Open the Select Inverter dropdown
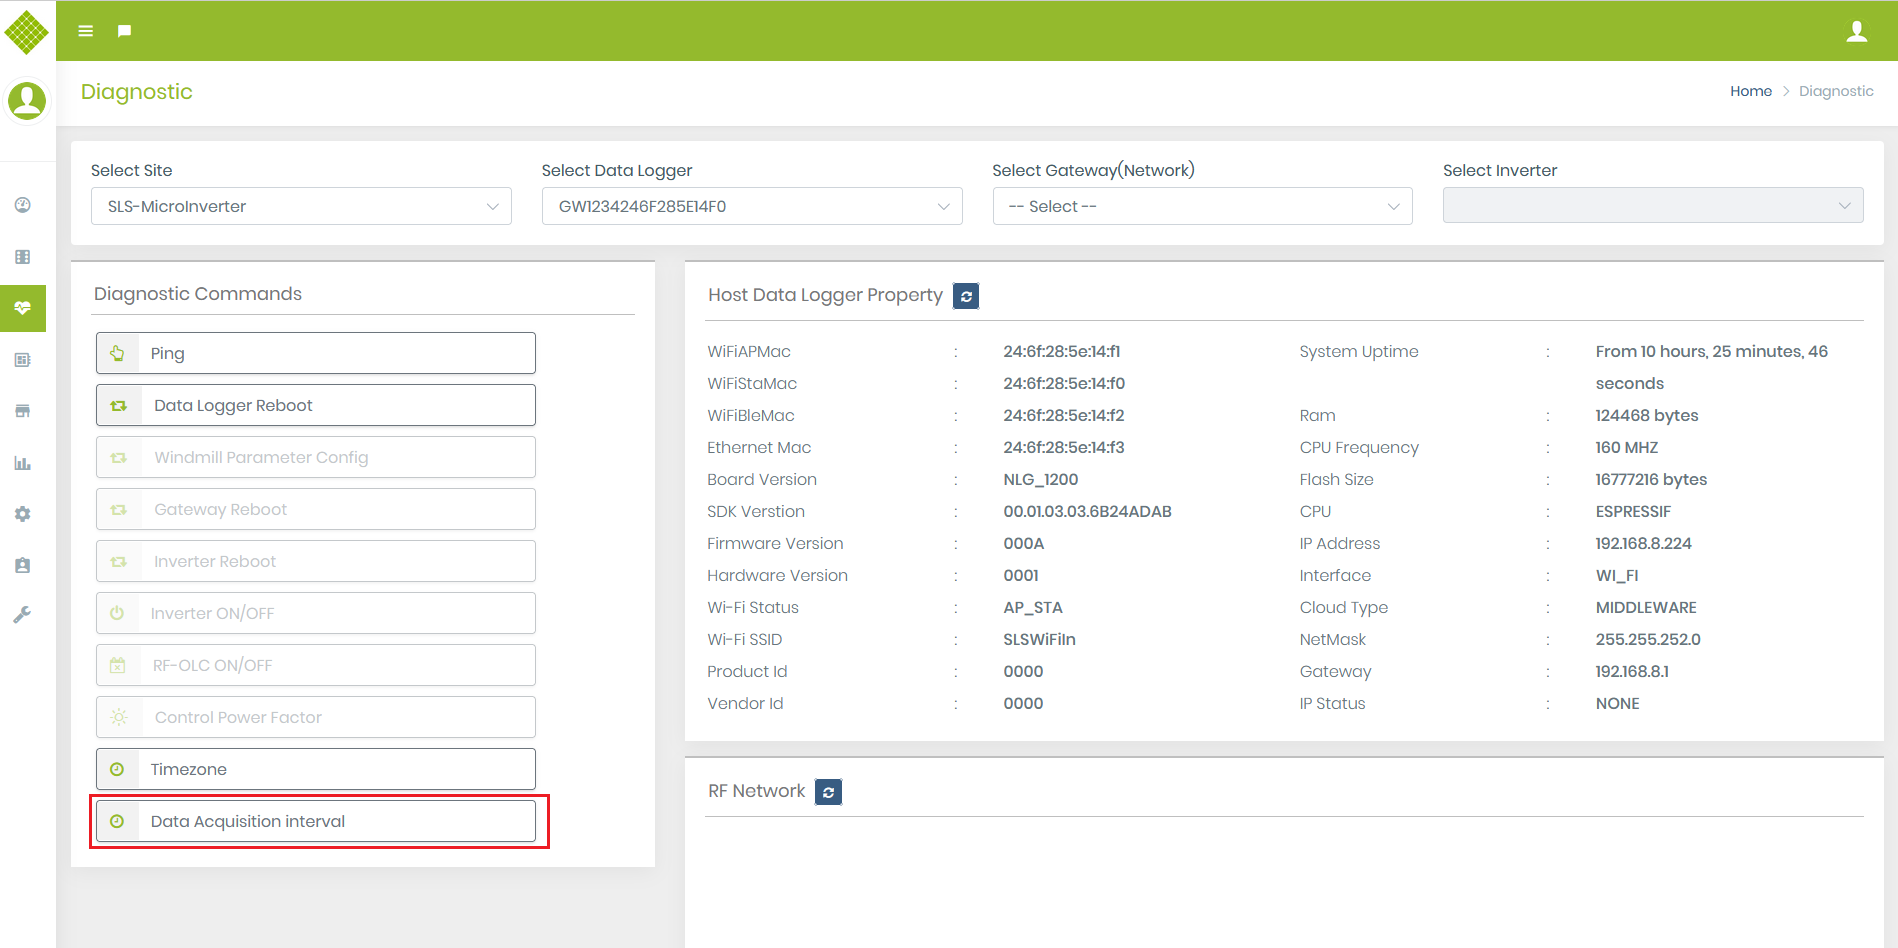This screenshot has height=948, width=1898. click(1652, 206)
